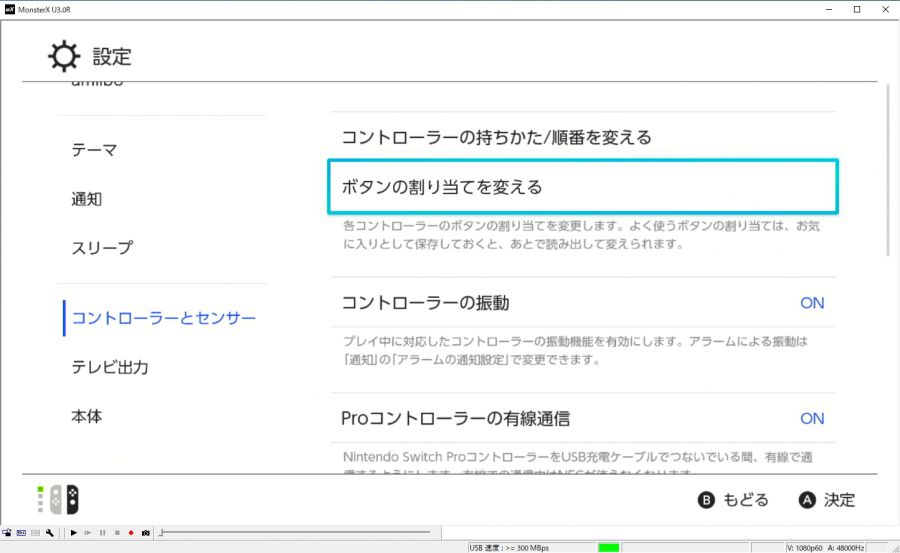This screenshot has width=900, height=553.
Task: Click もどる to go back
Action: click(x=746, y=500)
